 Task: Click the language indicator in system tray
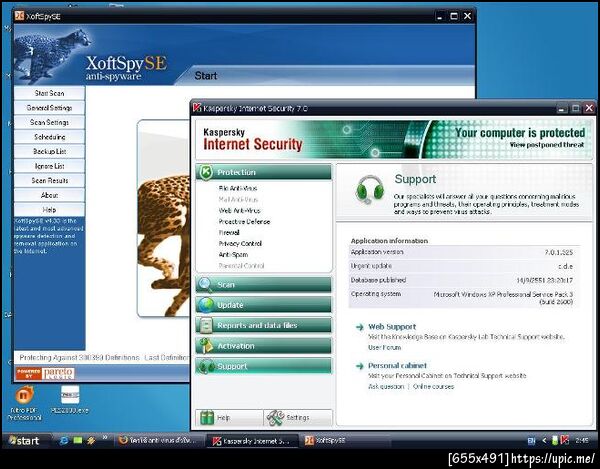coord(532,441)
